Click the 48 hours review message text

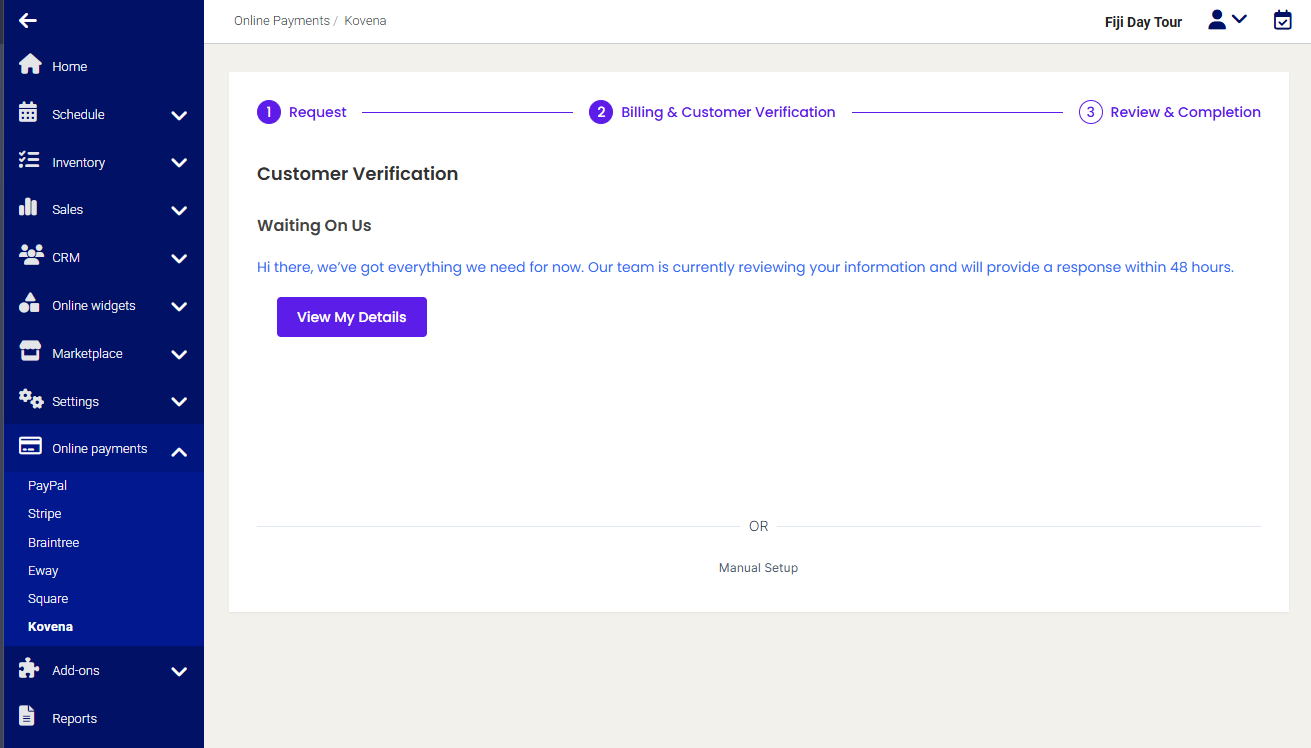click(x=745, y=267)
